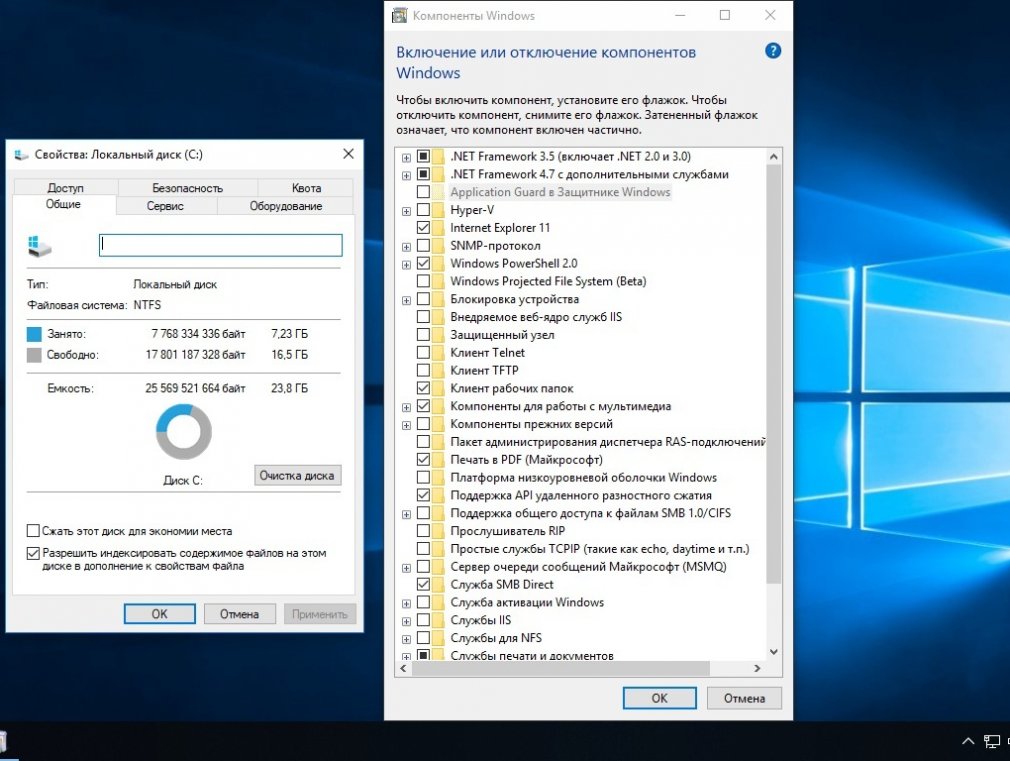Enable Защищенный узел checkbox
The image size is (1010, 761).
point(423,334)
